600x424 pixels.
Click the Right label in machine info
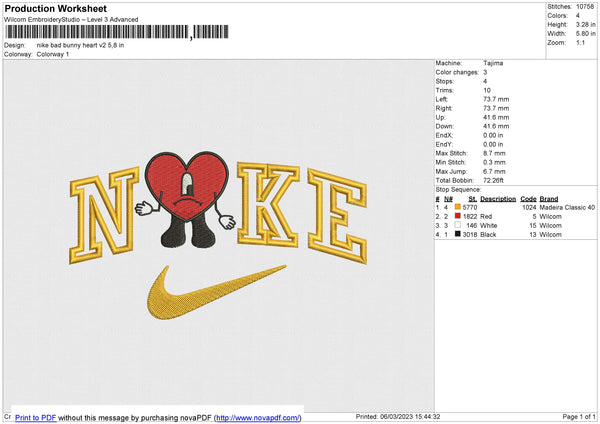coord(444,108)
